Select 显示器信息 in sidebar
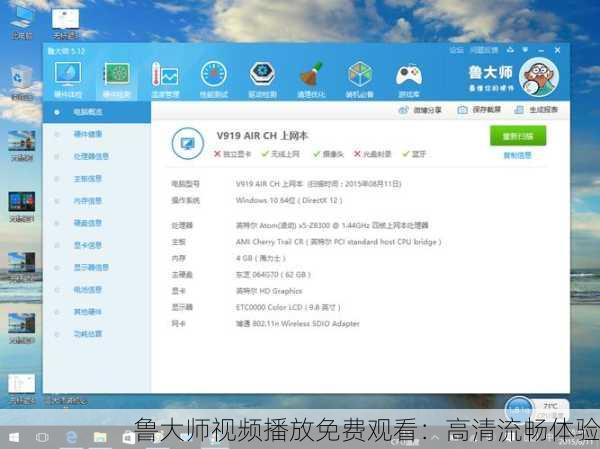The image size is (600, 449). click(91, 267)
